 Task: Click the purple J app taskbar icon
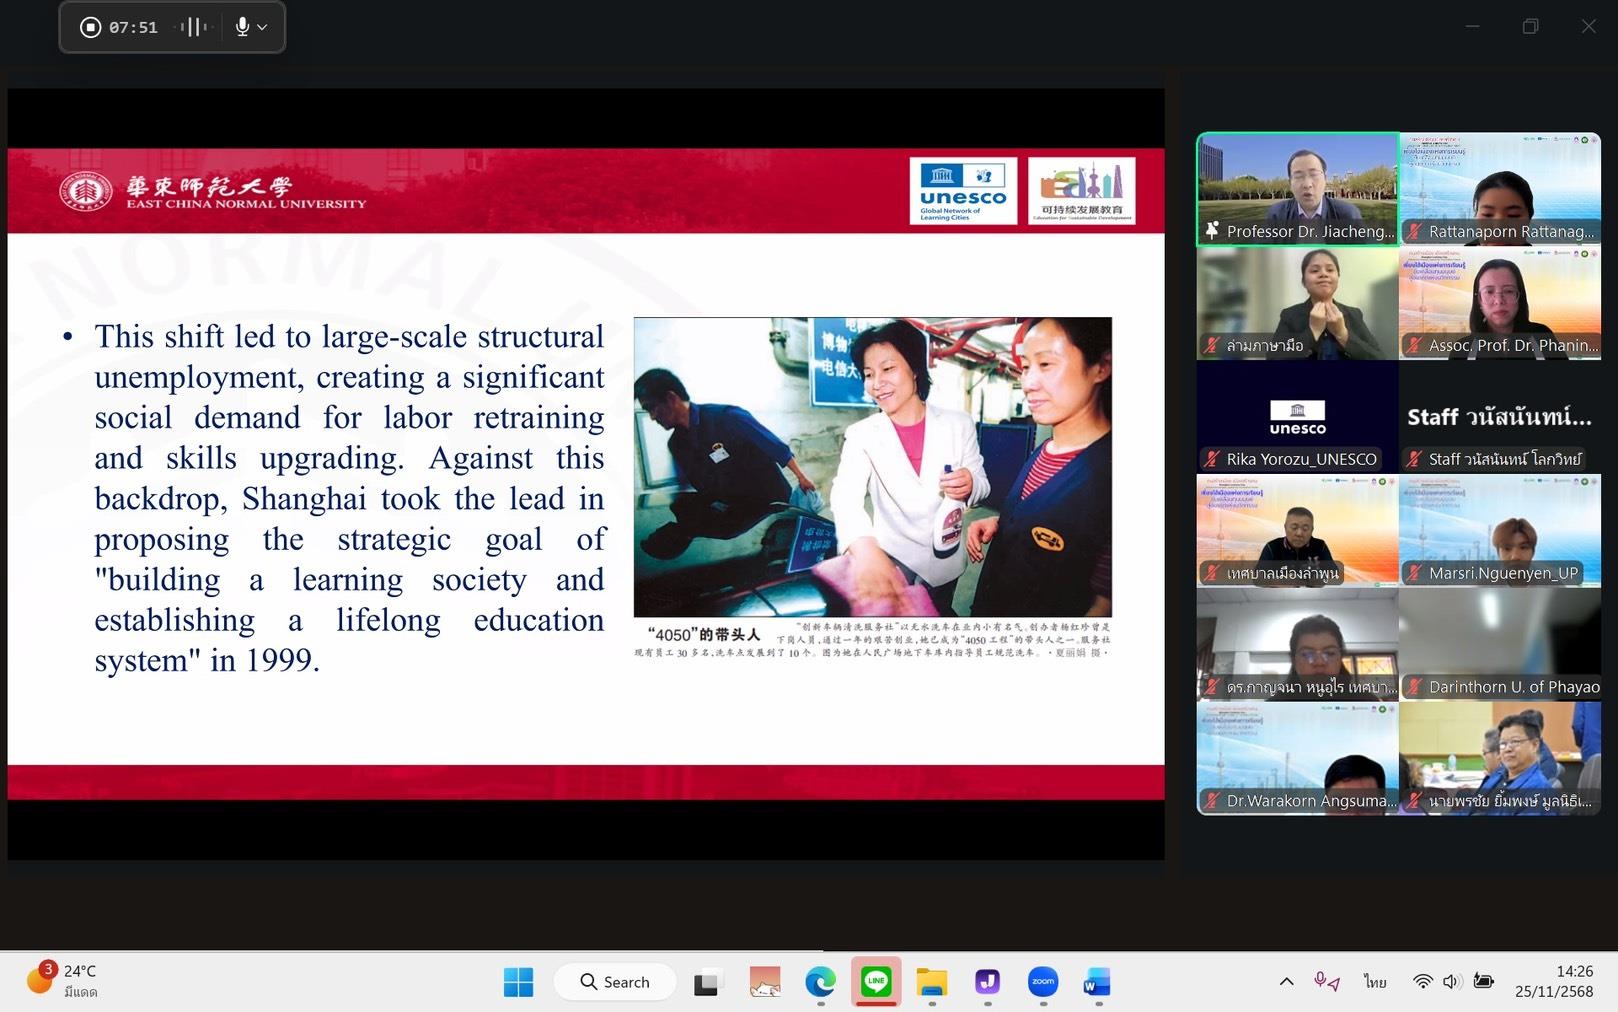(x=987, y=982)
